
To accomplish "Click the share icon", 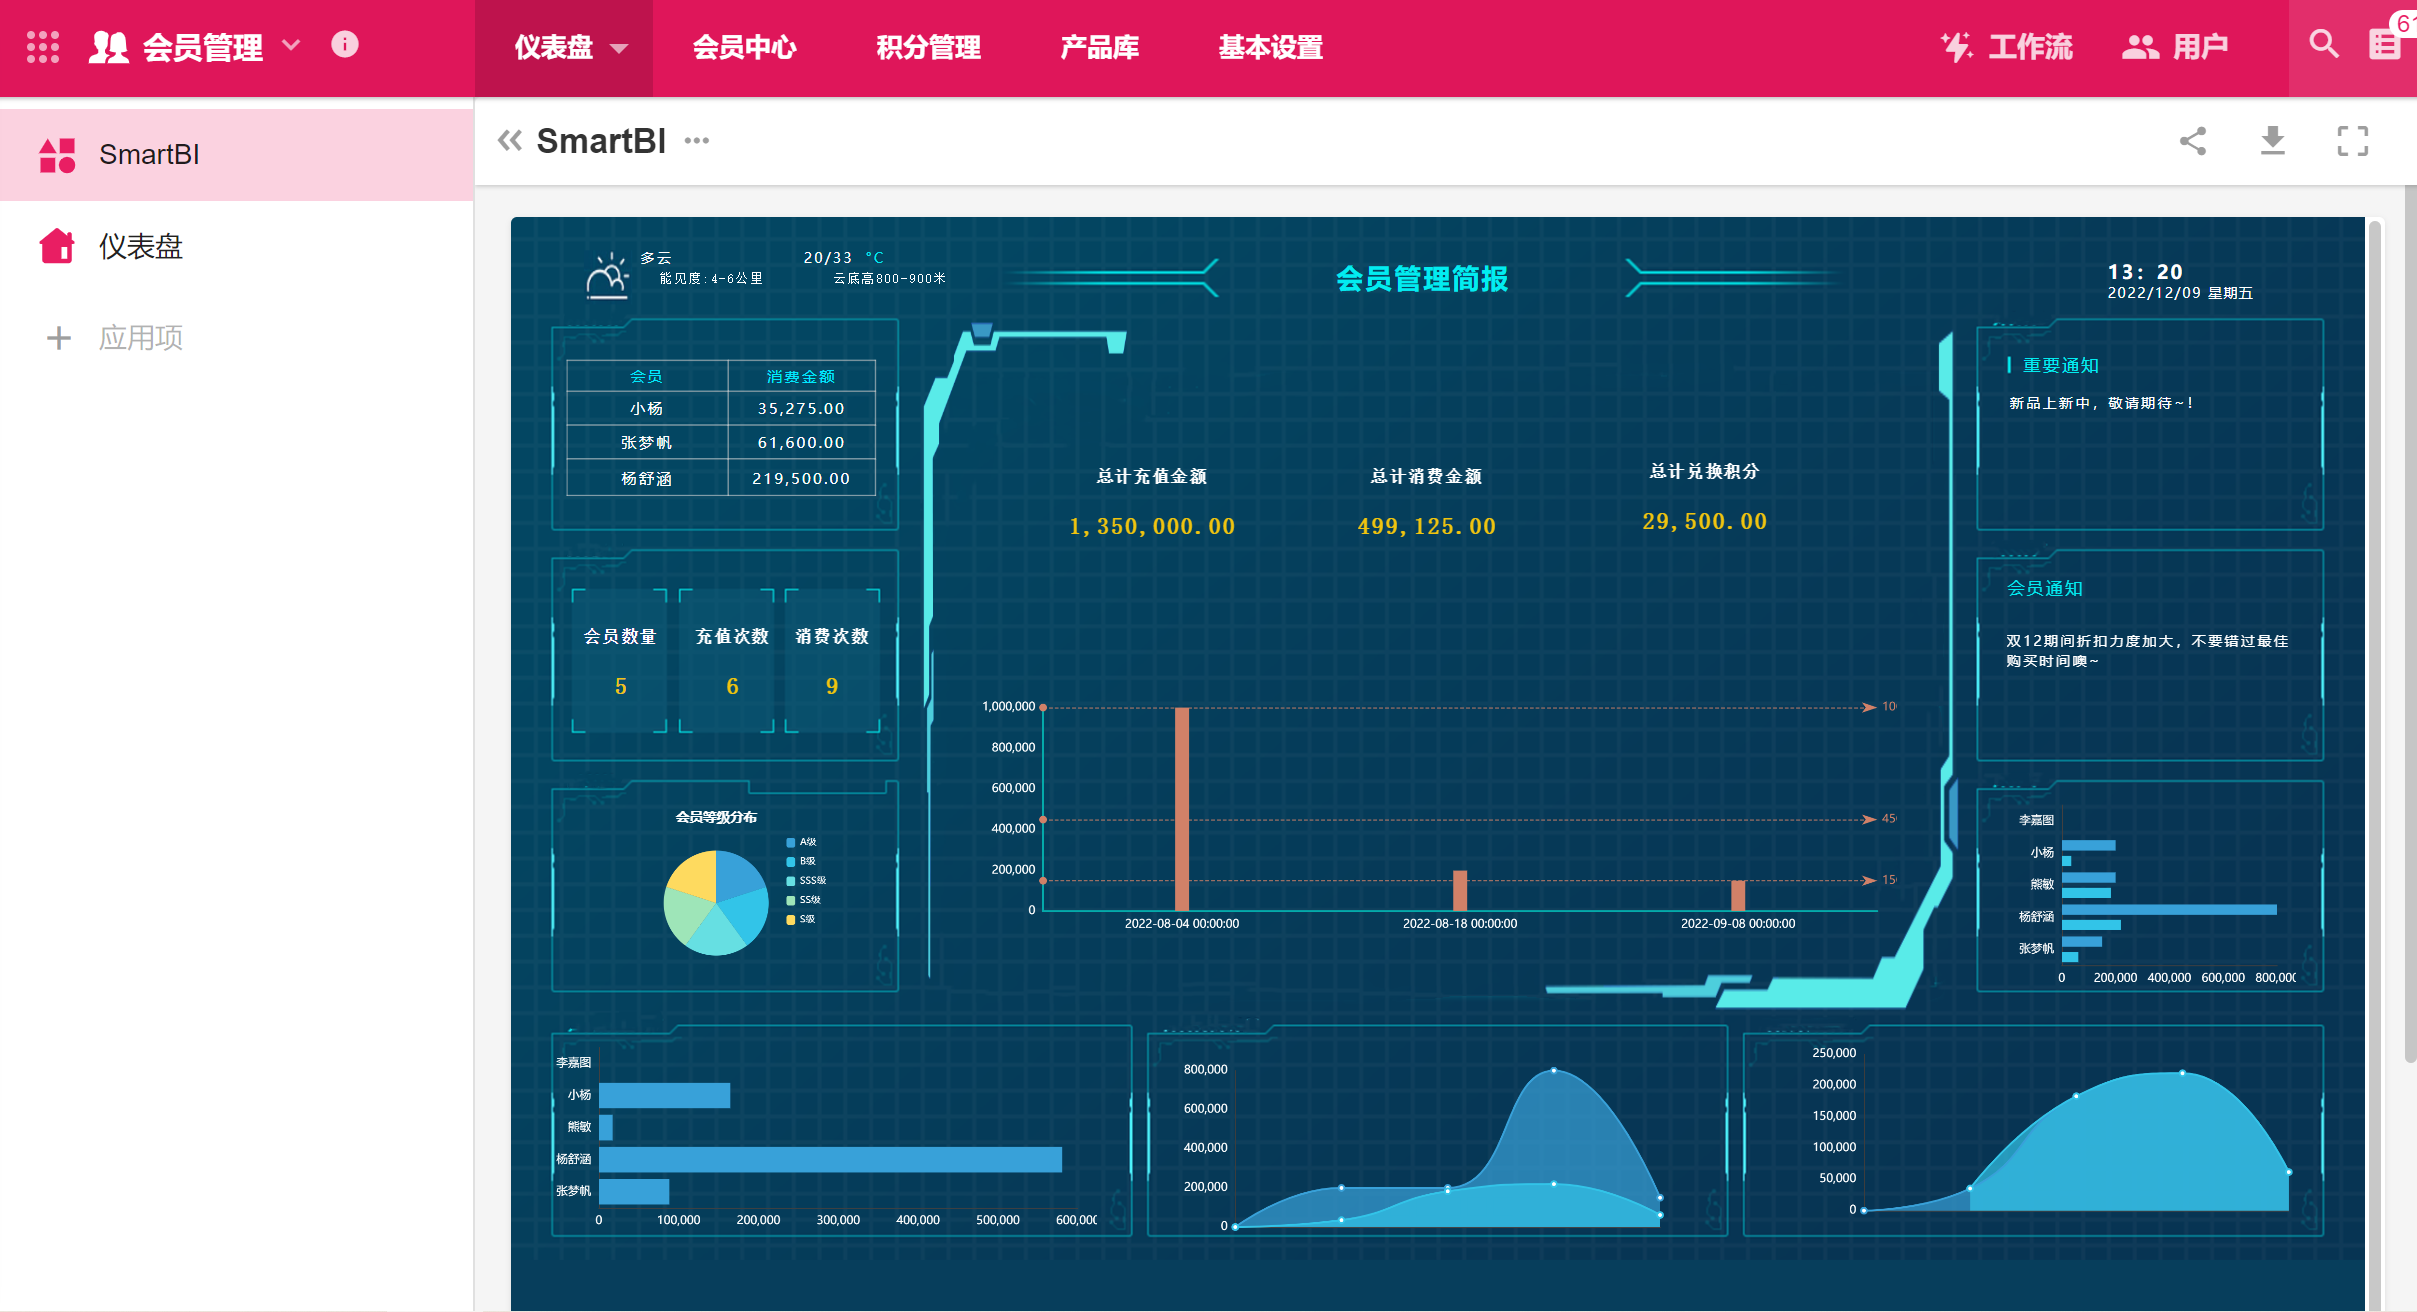I will tap(2193, 141).
